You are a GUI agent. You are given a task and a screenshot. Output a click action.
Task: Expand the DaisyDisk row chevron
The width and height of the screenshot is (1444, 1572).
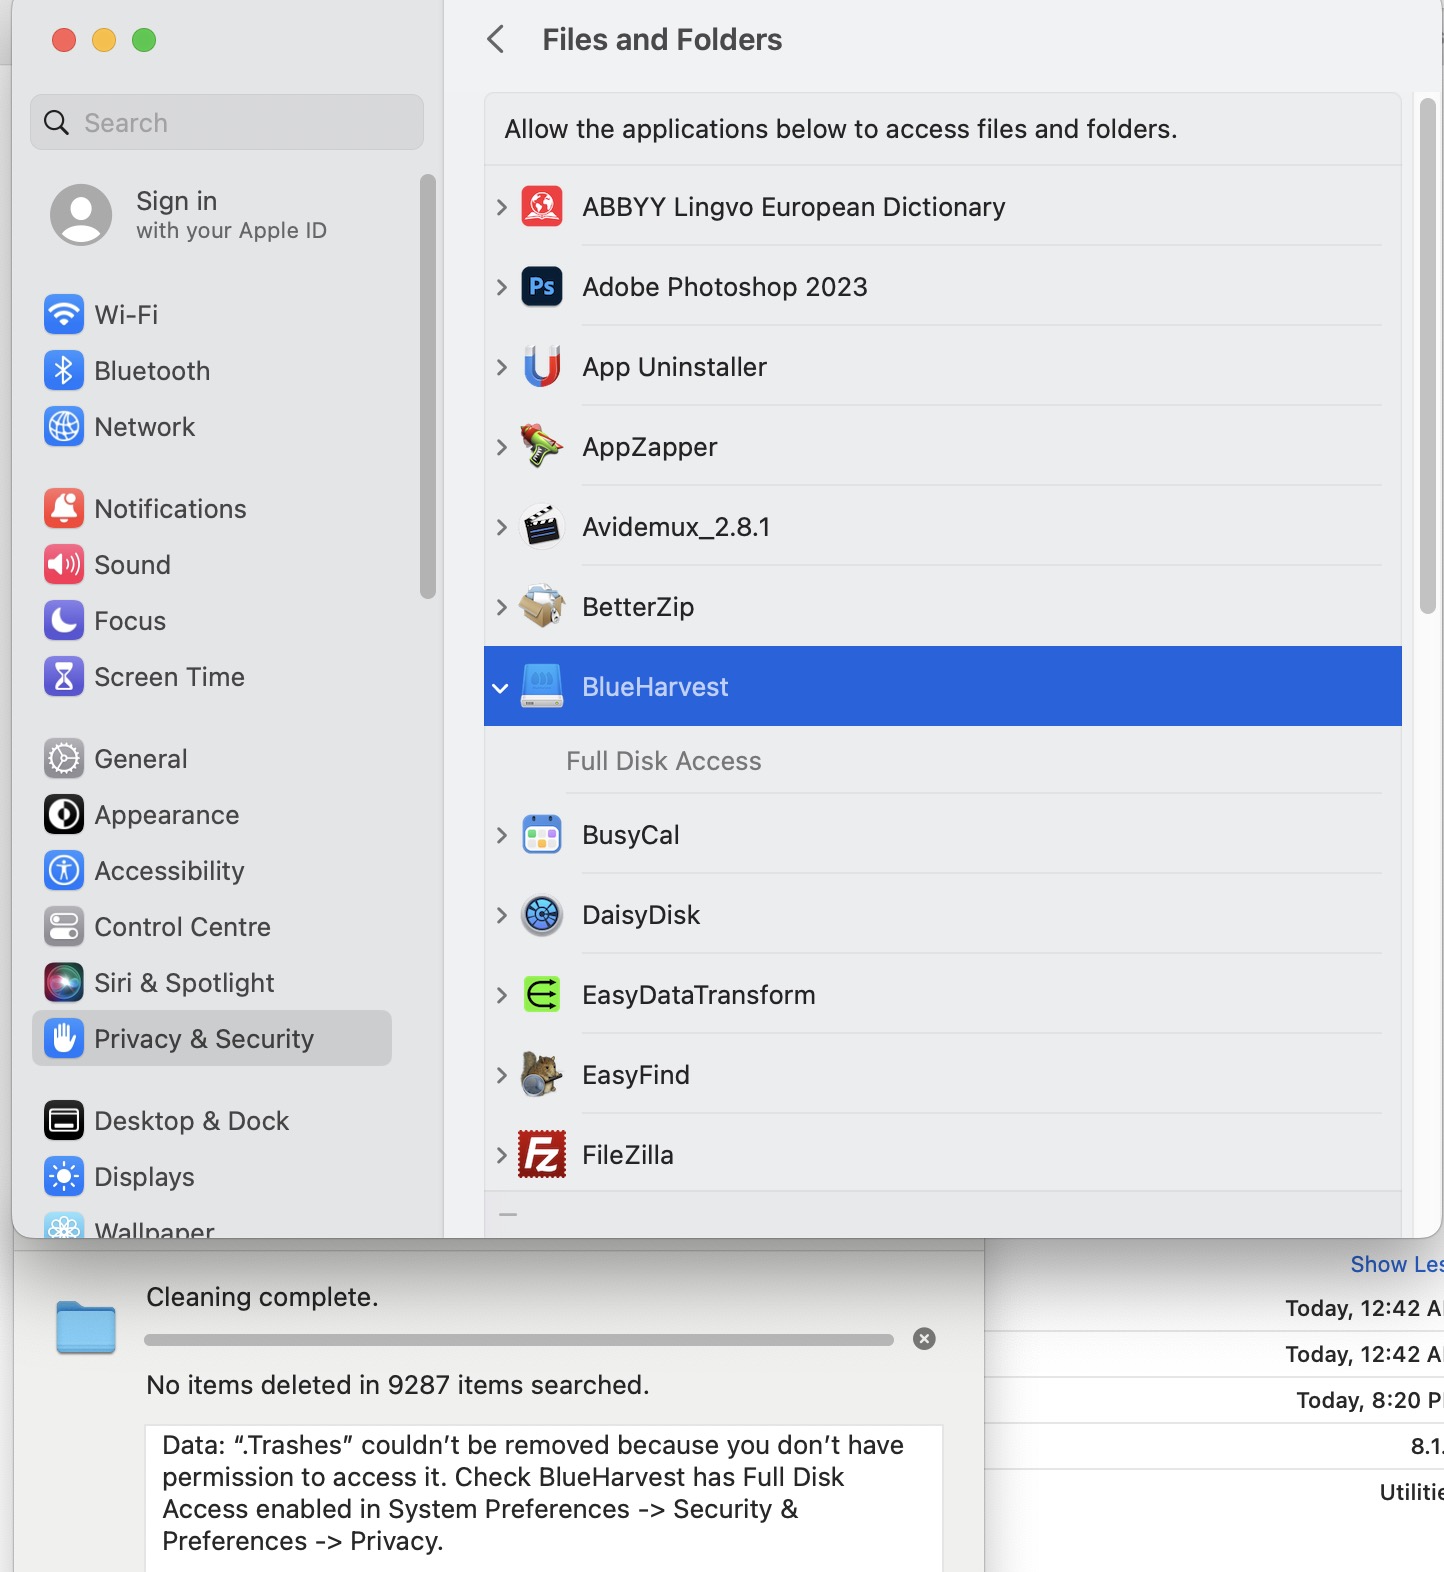pos(502,915)
